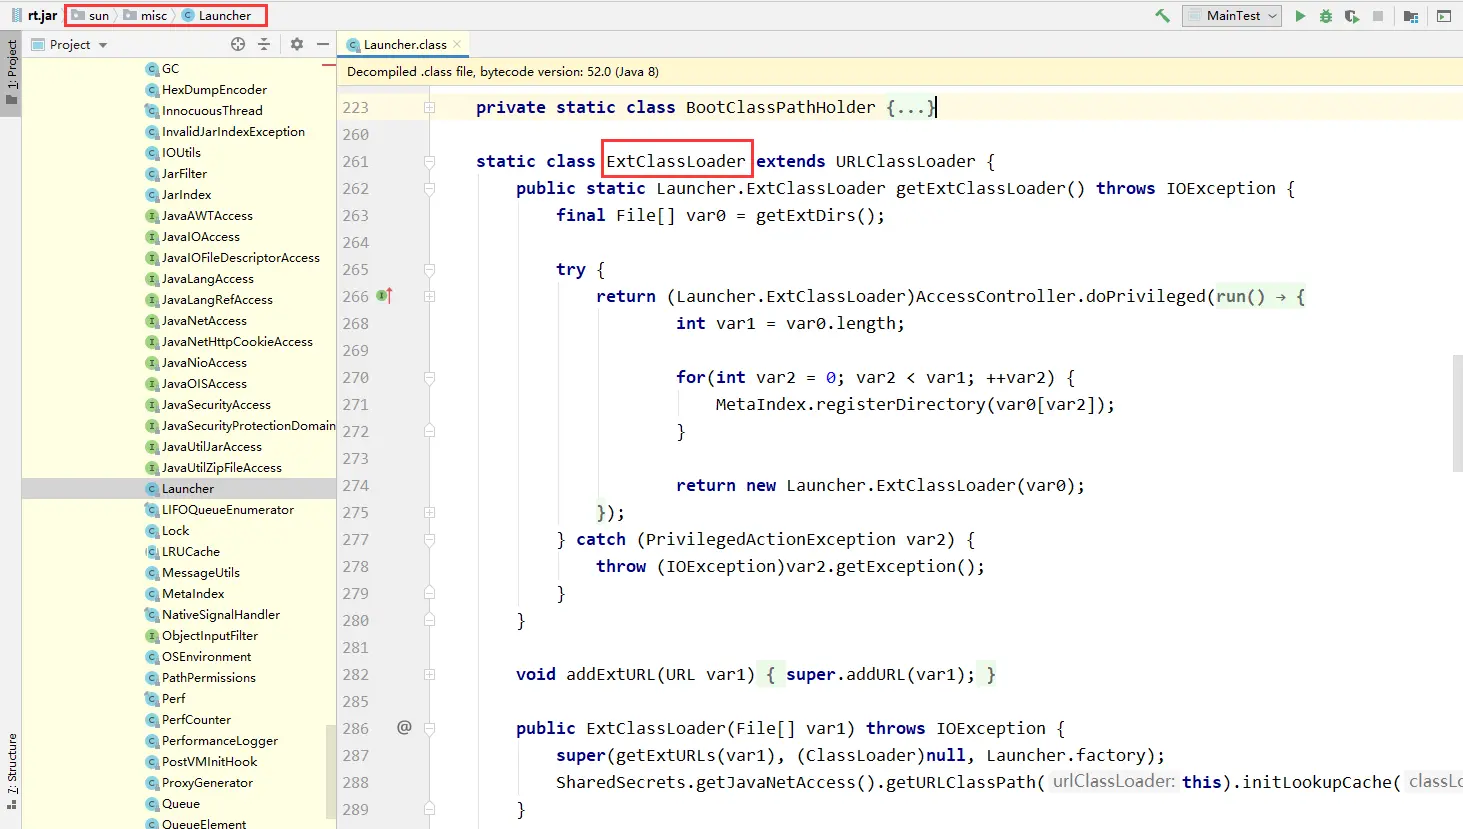Screen dimensions: 1463x829
Task: Open the MainTest run configuration dropdown
Action: (x=1232, y=16)
